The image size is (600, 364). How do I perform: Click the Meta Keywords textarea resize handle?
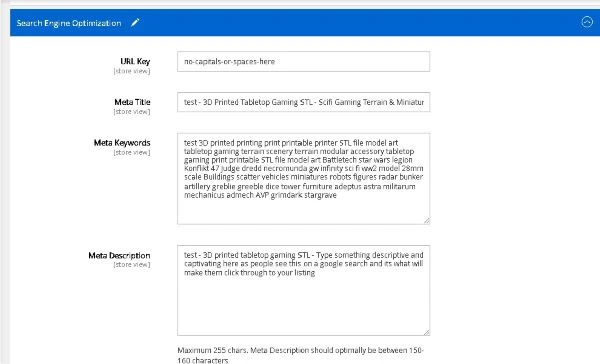point(427,221)
